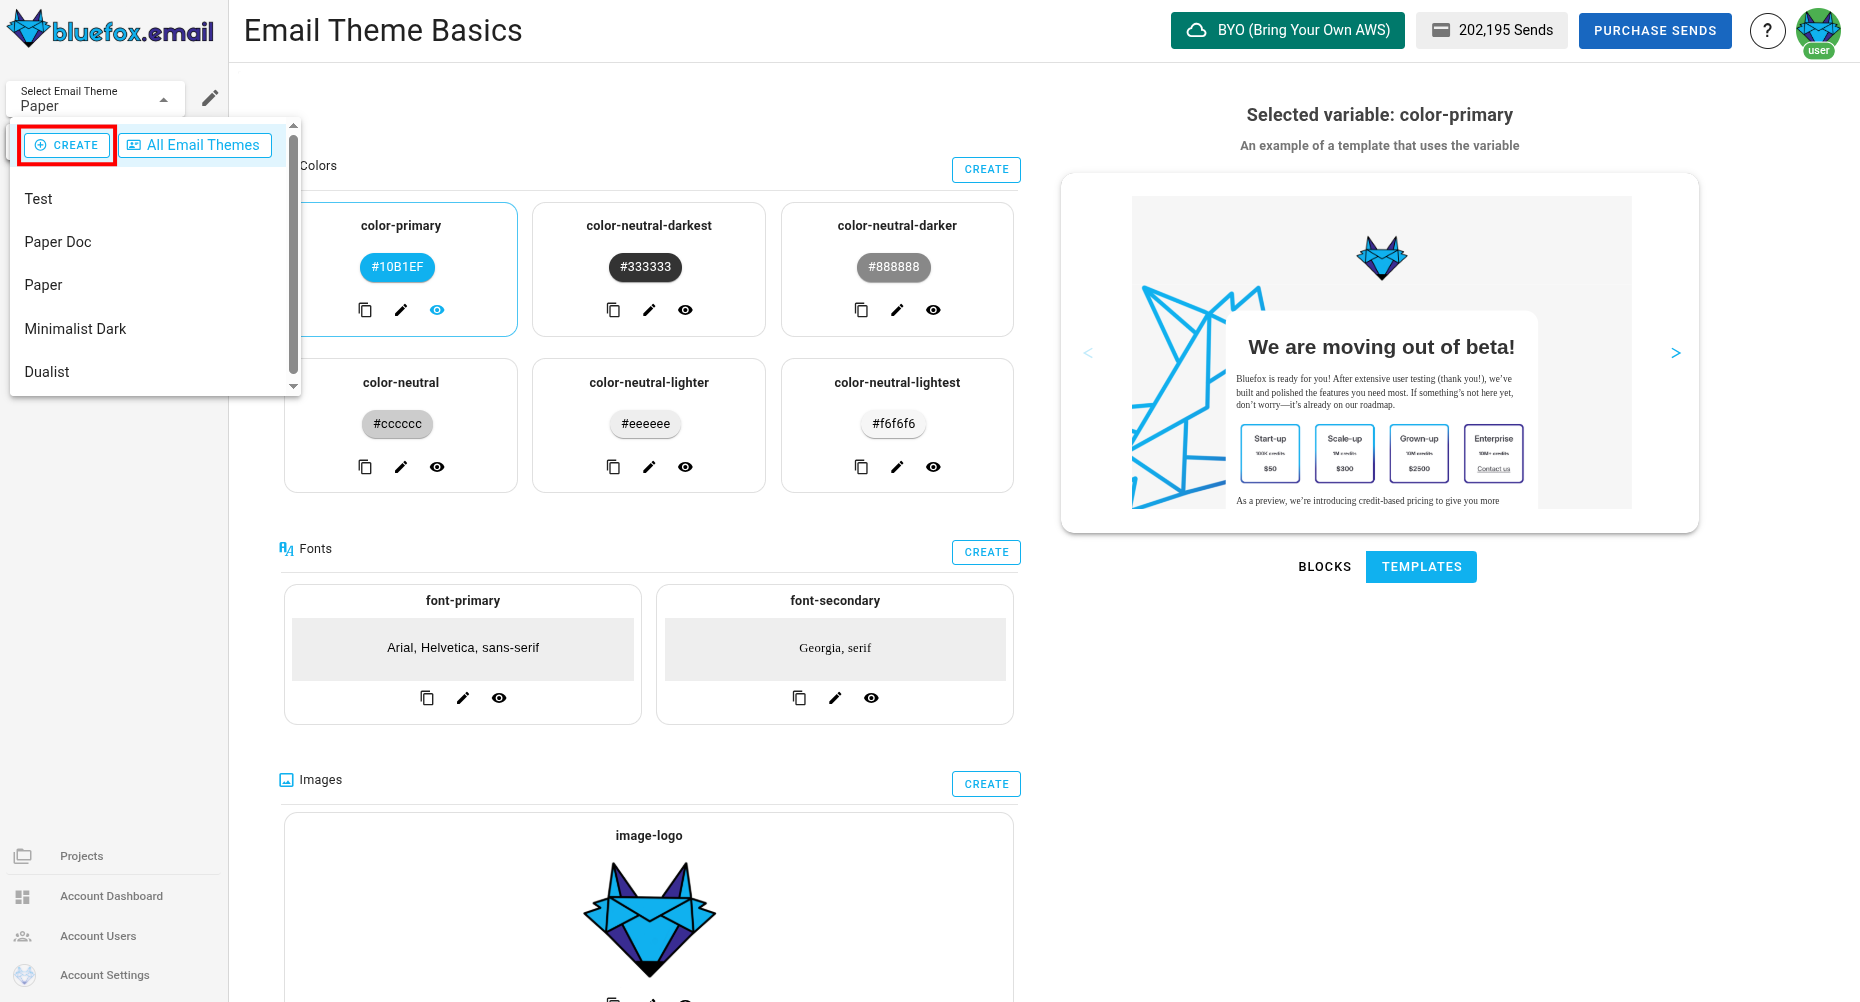The image size is (1860, 1002).
Task: Click the #10B1EF color chip
Action: 397,267
